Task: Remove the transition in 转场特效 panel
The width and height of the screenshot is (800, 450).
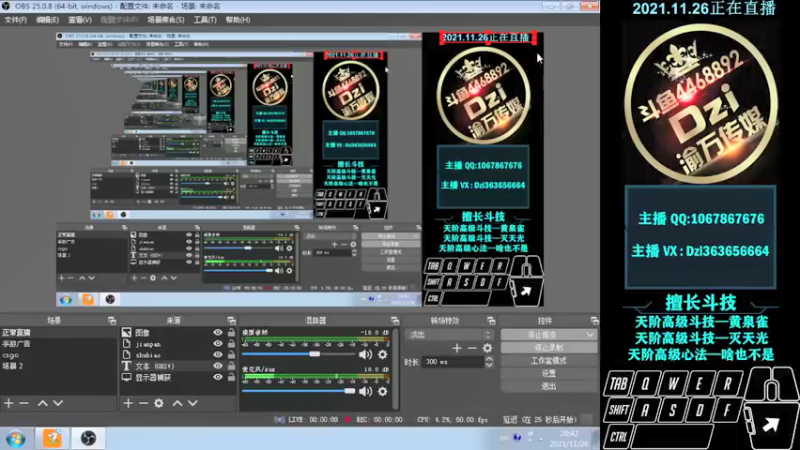Action: click(472, 348)
